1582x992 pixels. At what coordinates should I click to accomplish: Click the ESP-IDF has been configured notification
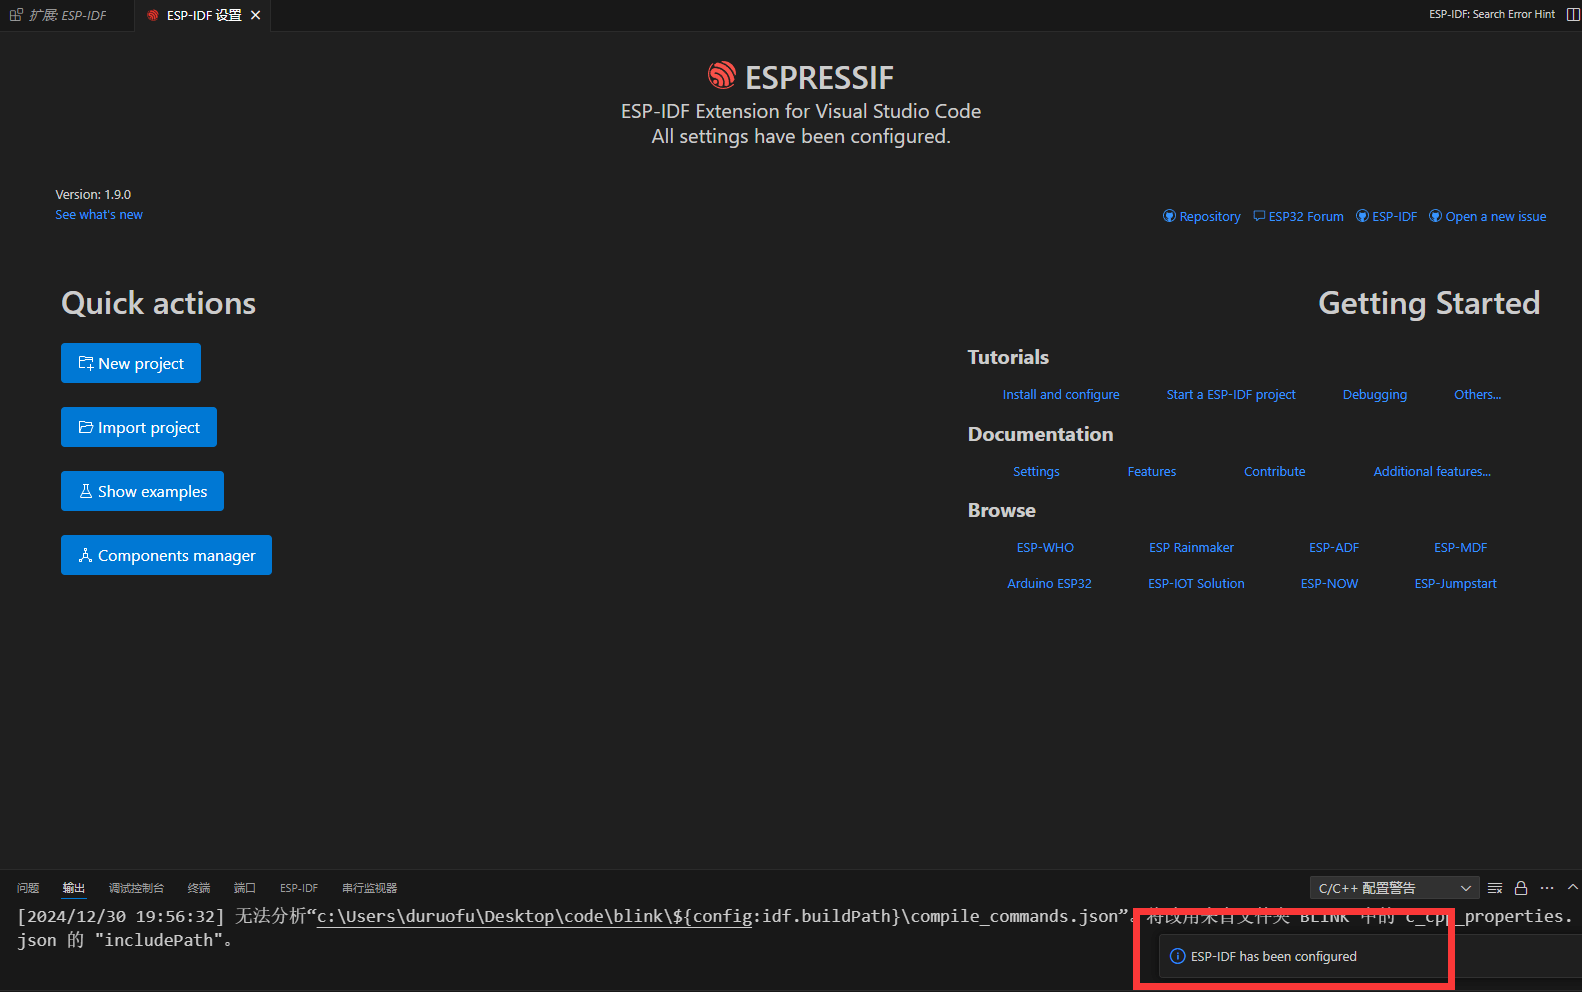[x=1273, y=957]
